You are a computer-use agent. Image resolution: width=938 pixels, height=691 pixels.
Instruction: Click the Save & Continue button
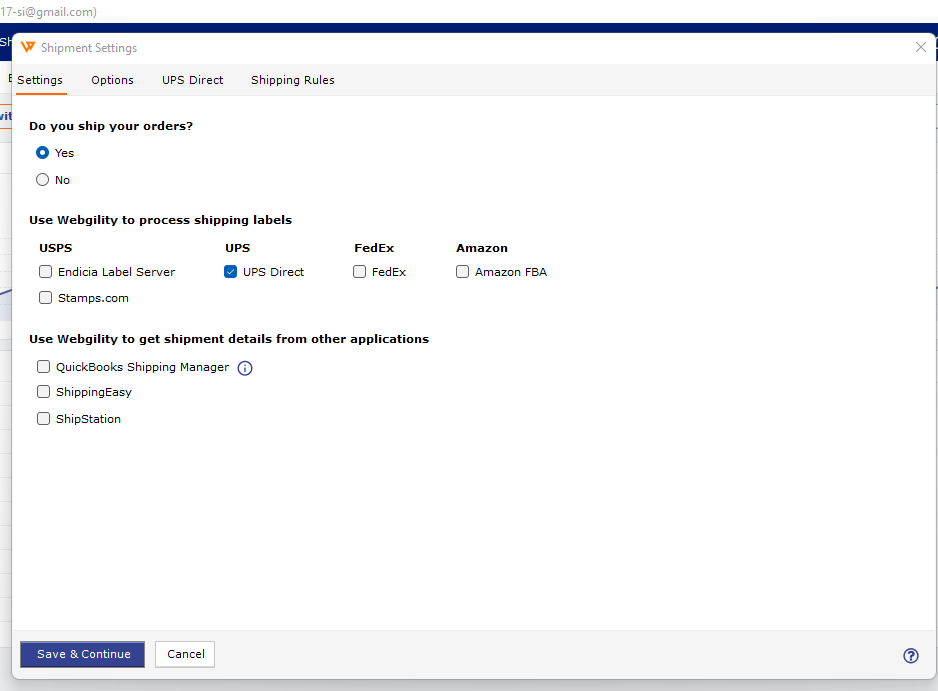click(x=83, y=655)
